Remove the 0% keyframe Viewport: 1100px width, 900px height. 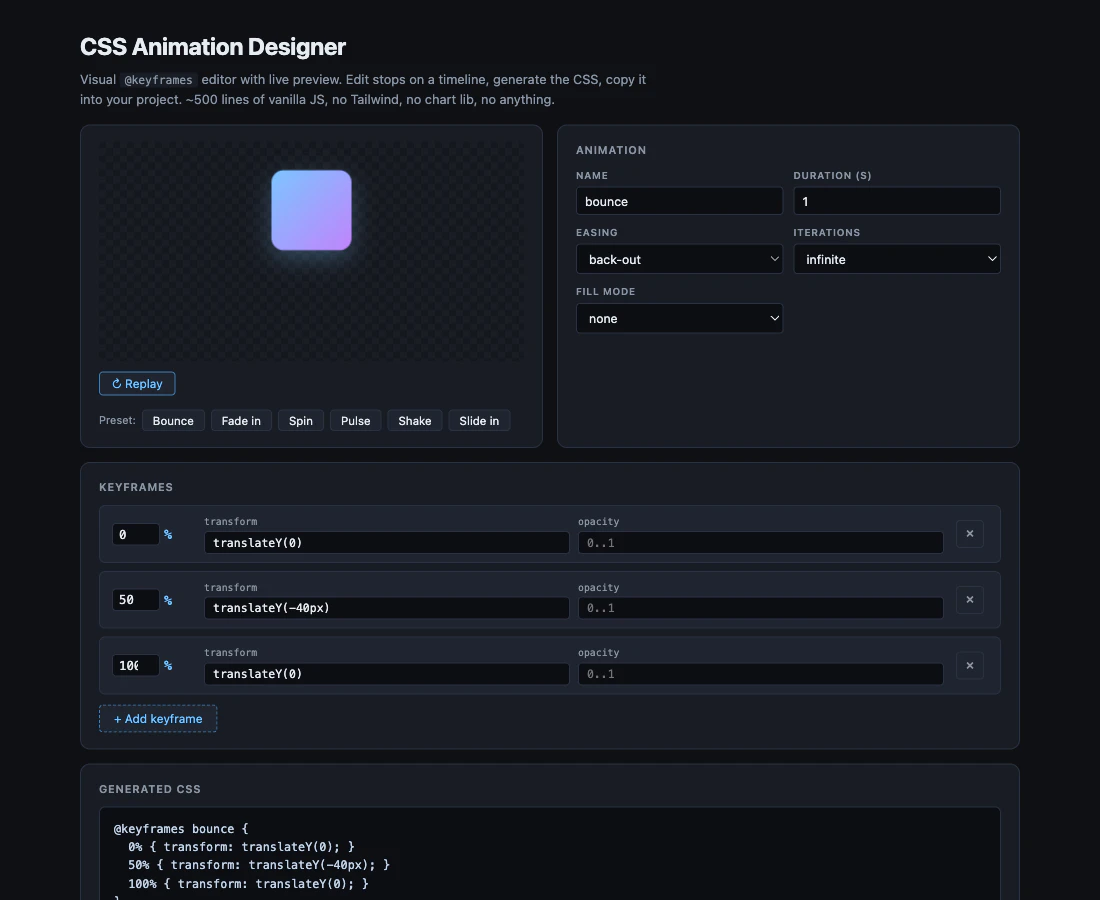(970, 534)
